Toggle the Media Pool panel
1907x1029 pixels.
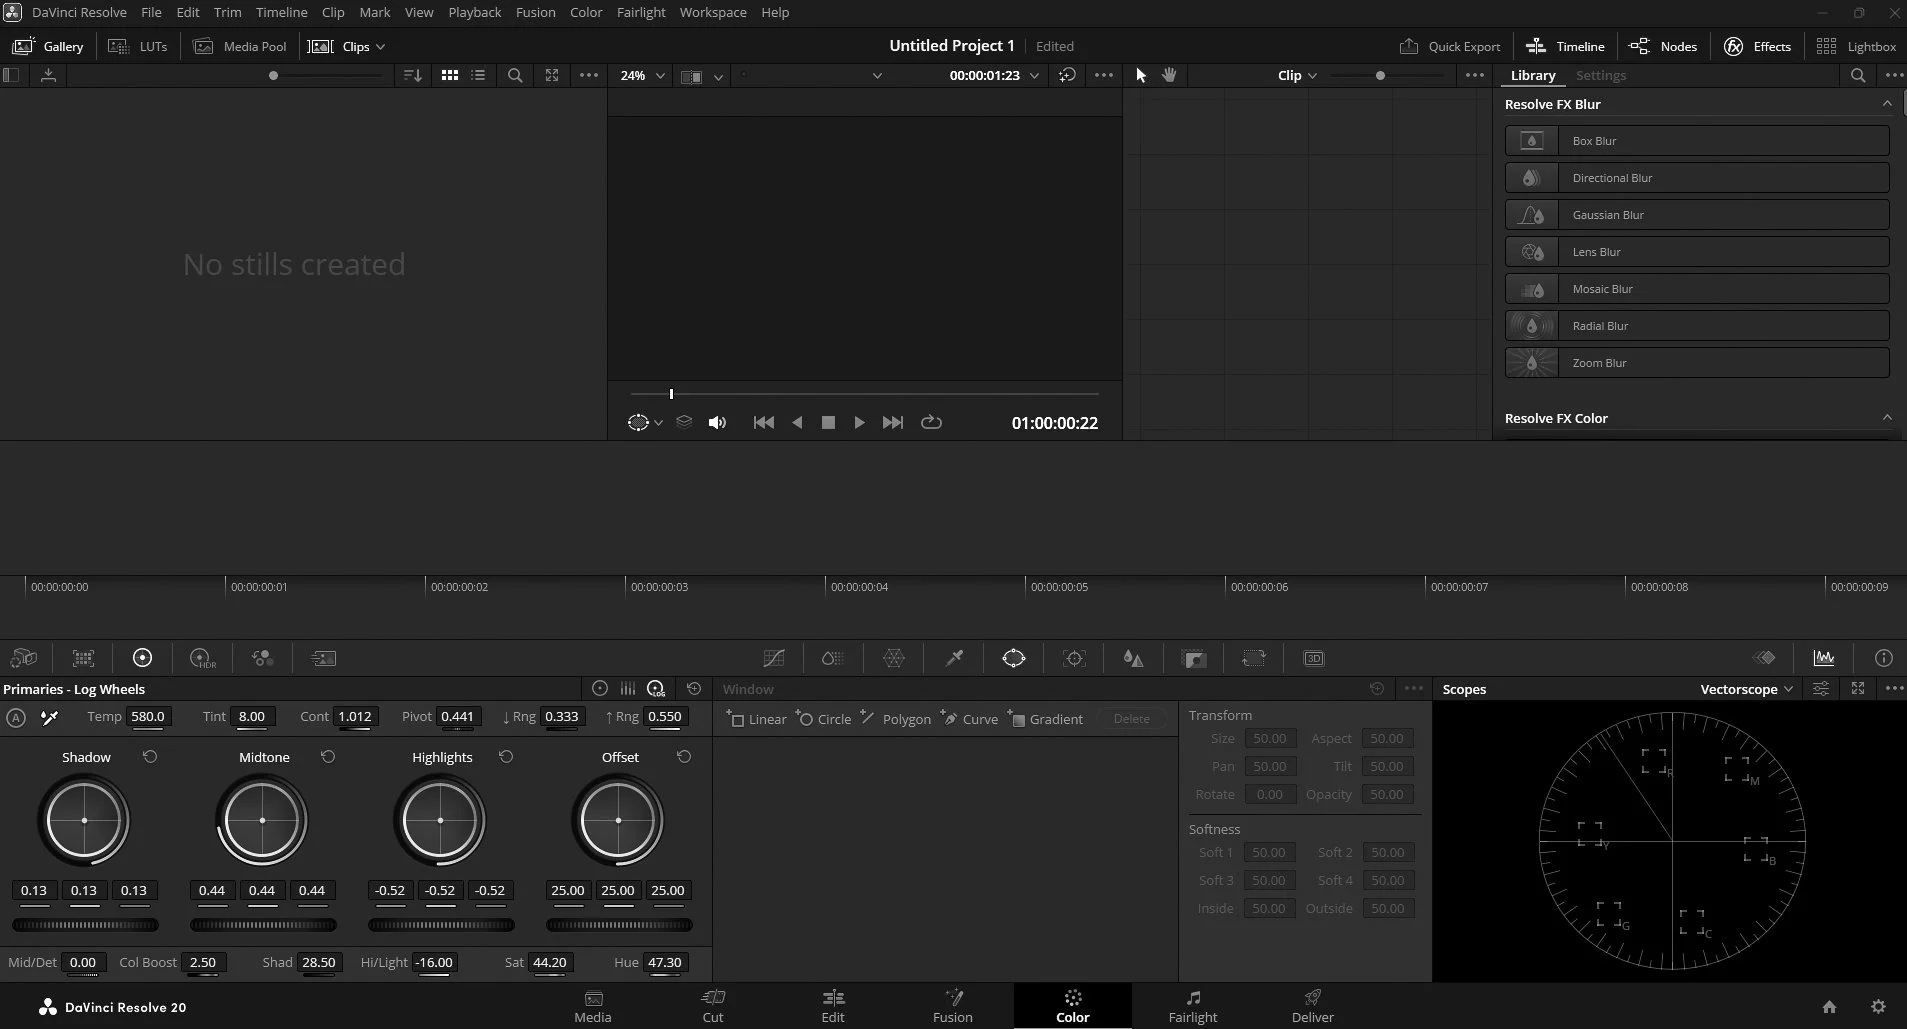tap(240, 46)
